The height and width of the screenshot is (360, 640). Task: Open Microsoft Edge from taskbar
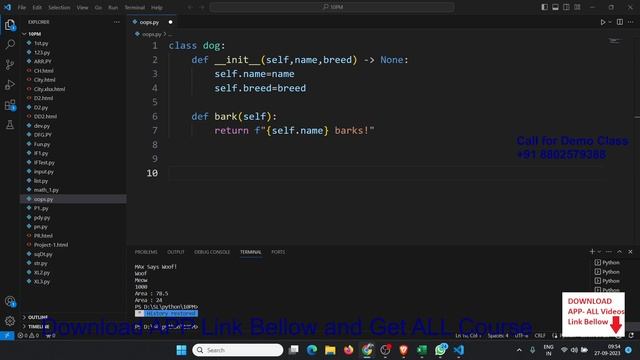[x=312, y=350]
